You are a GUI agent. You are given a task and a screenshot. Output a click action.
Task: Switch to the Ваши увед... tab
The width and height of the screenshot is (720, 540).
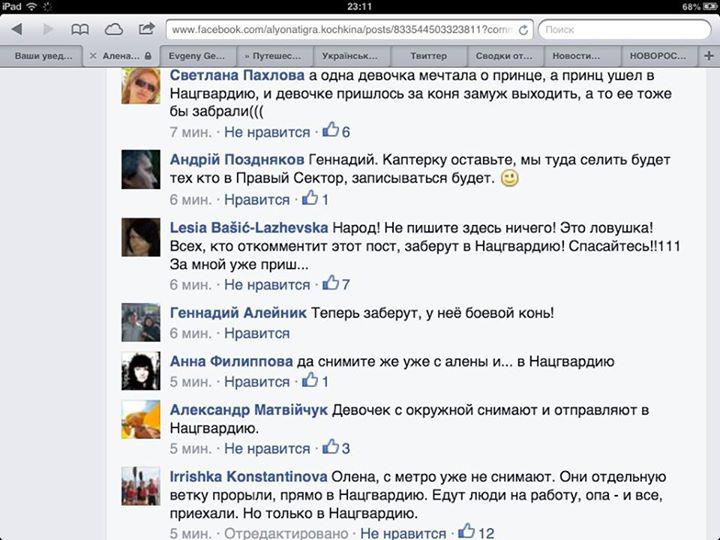pyautogui.click(x=43, y=56)
